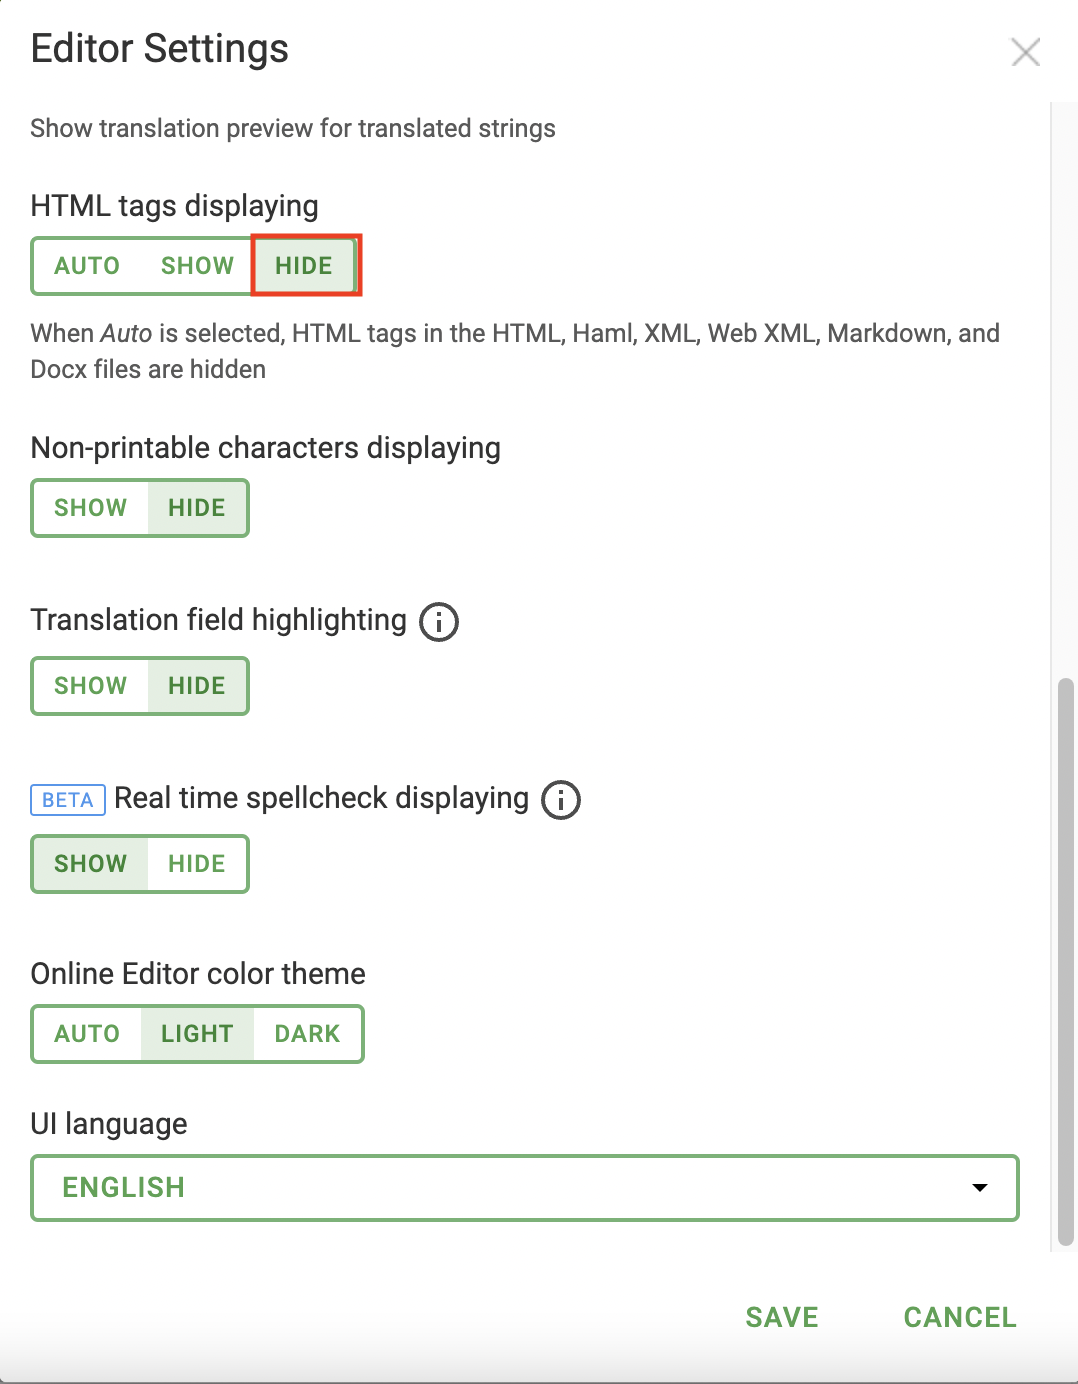Image resolution: width=1078 pixels, height=1384 pixels.
Task: Select Auto color theme for Online Editor
Action: pos(87,1034)
